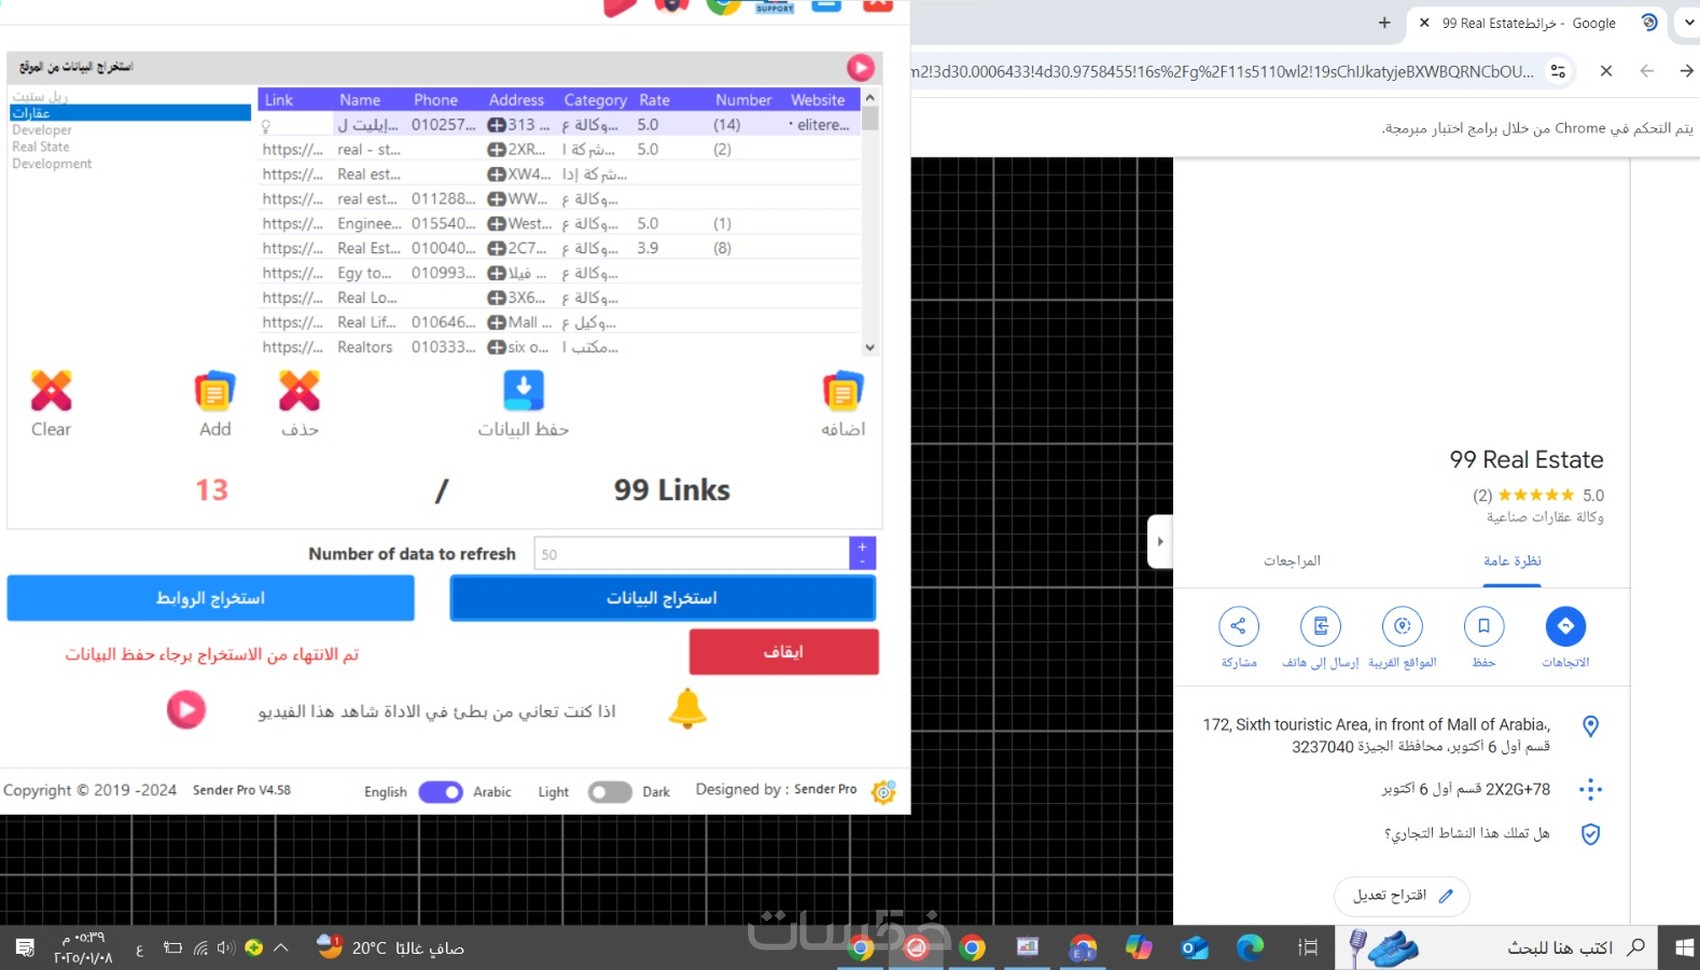Viewport: 1700px width, 970px height.
Task: Click Nearby places icon in Maps
Action: 1402,626
